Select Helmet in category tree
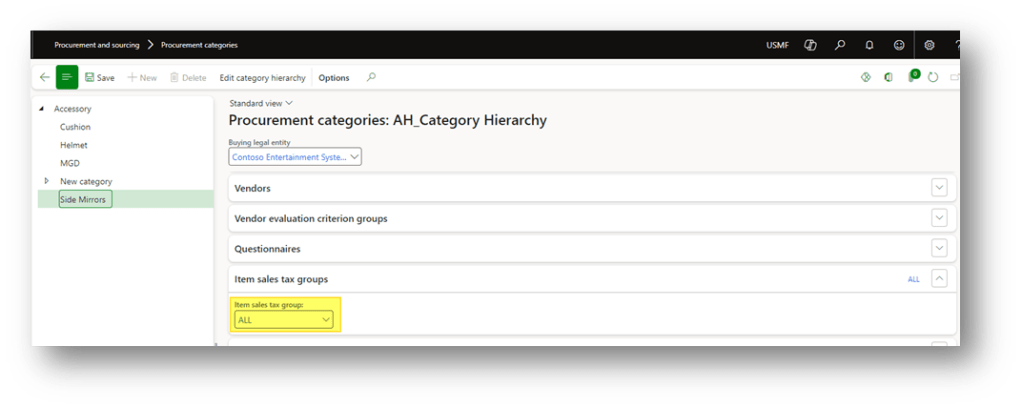The image size is (1022, 408). point(74,145)
